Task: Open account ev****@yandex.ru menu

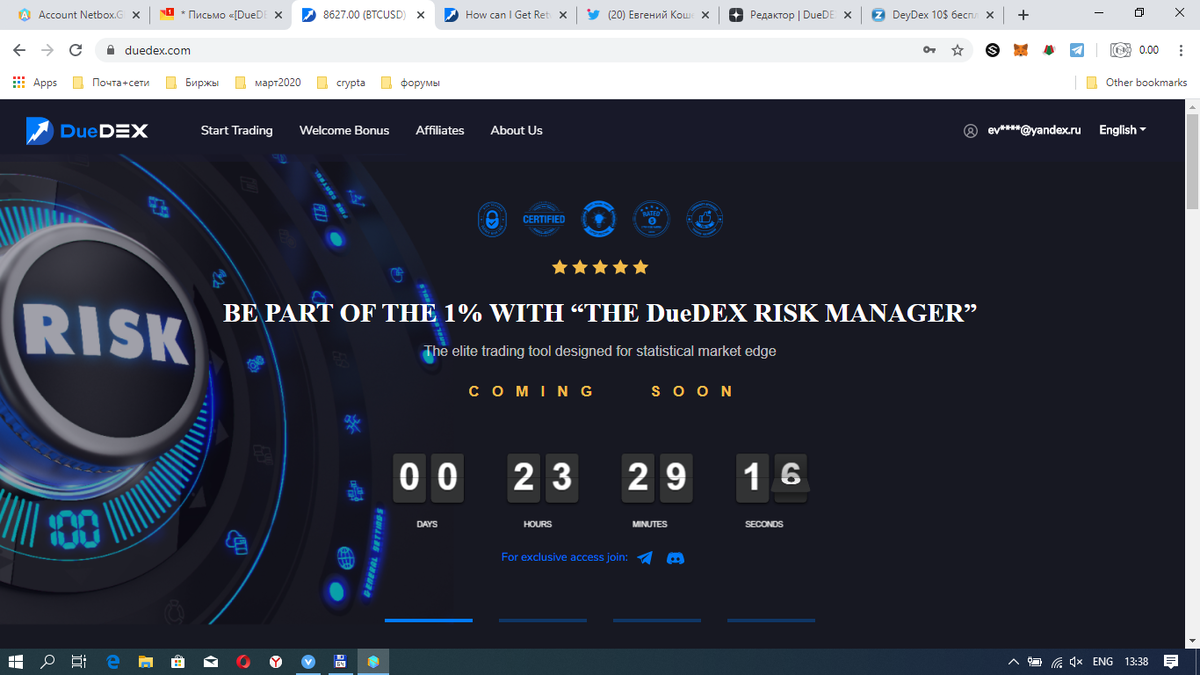Action: tap(1034, 131)
